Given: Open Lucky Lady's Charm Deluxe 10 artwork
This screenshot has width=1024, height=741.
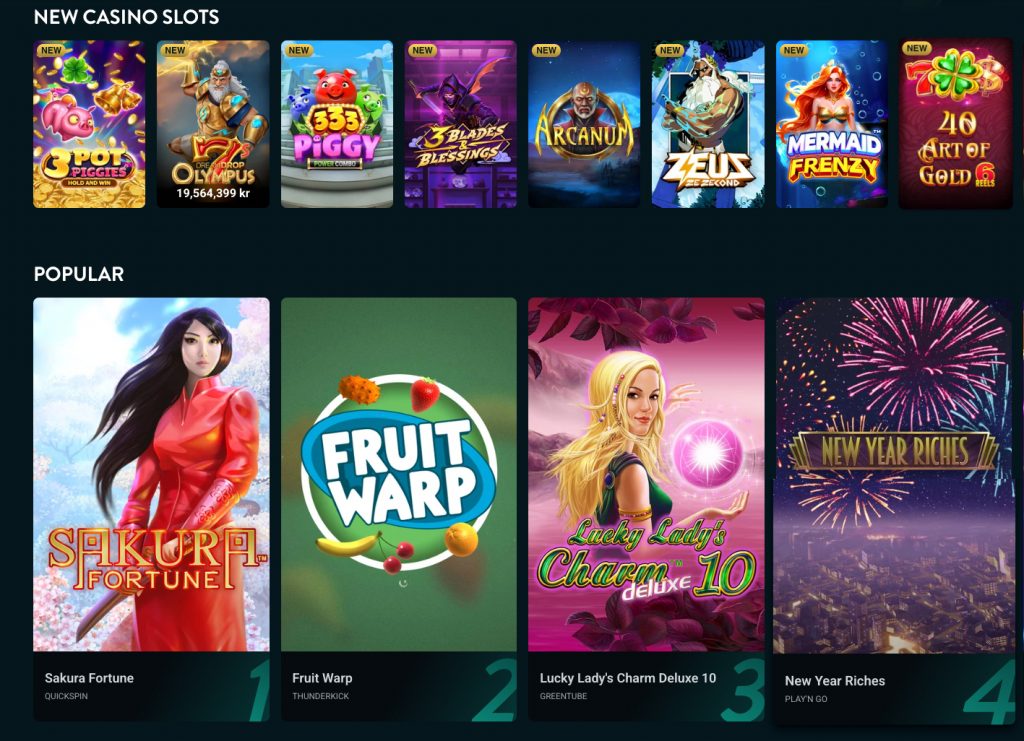Looking at the screenshot, I should click(646, 475).
